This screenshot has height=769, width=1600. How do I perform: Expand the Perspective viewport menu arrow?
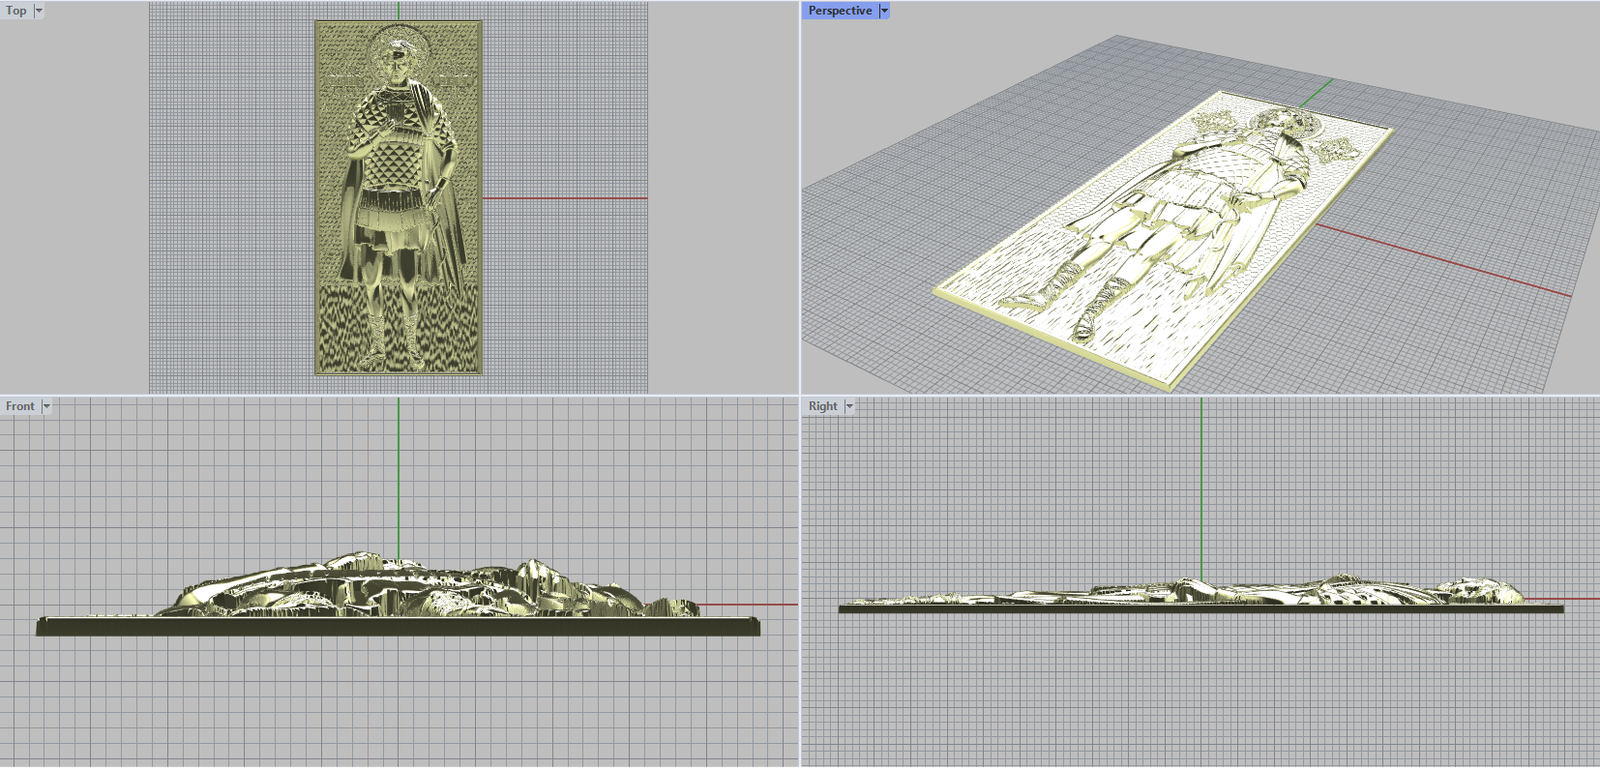884,11
